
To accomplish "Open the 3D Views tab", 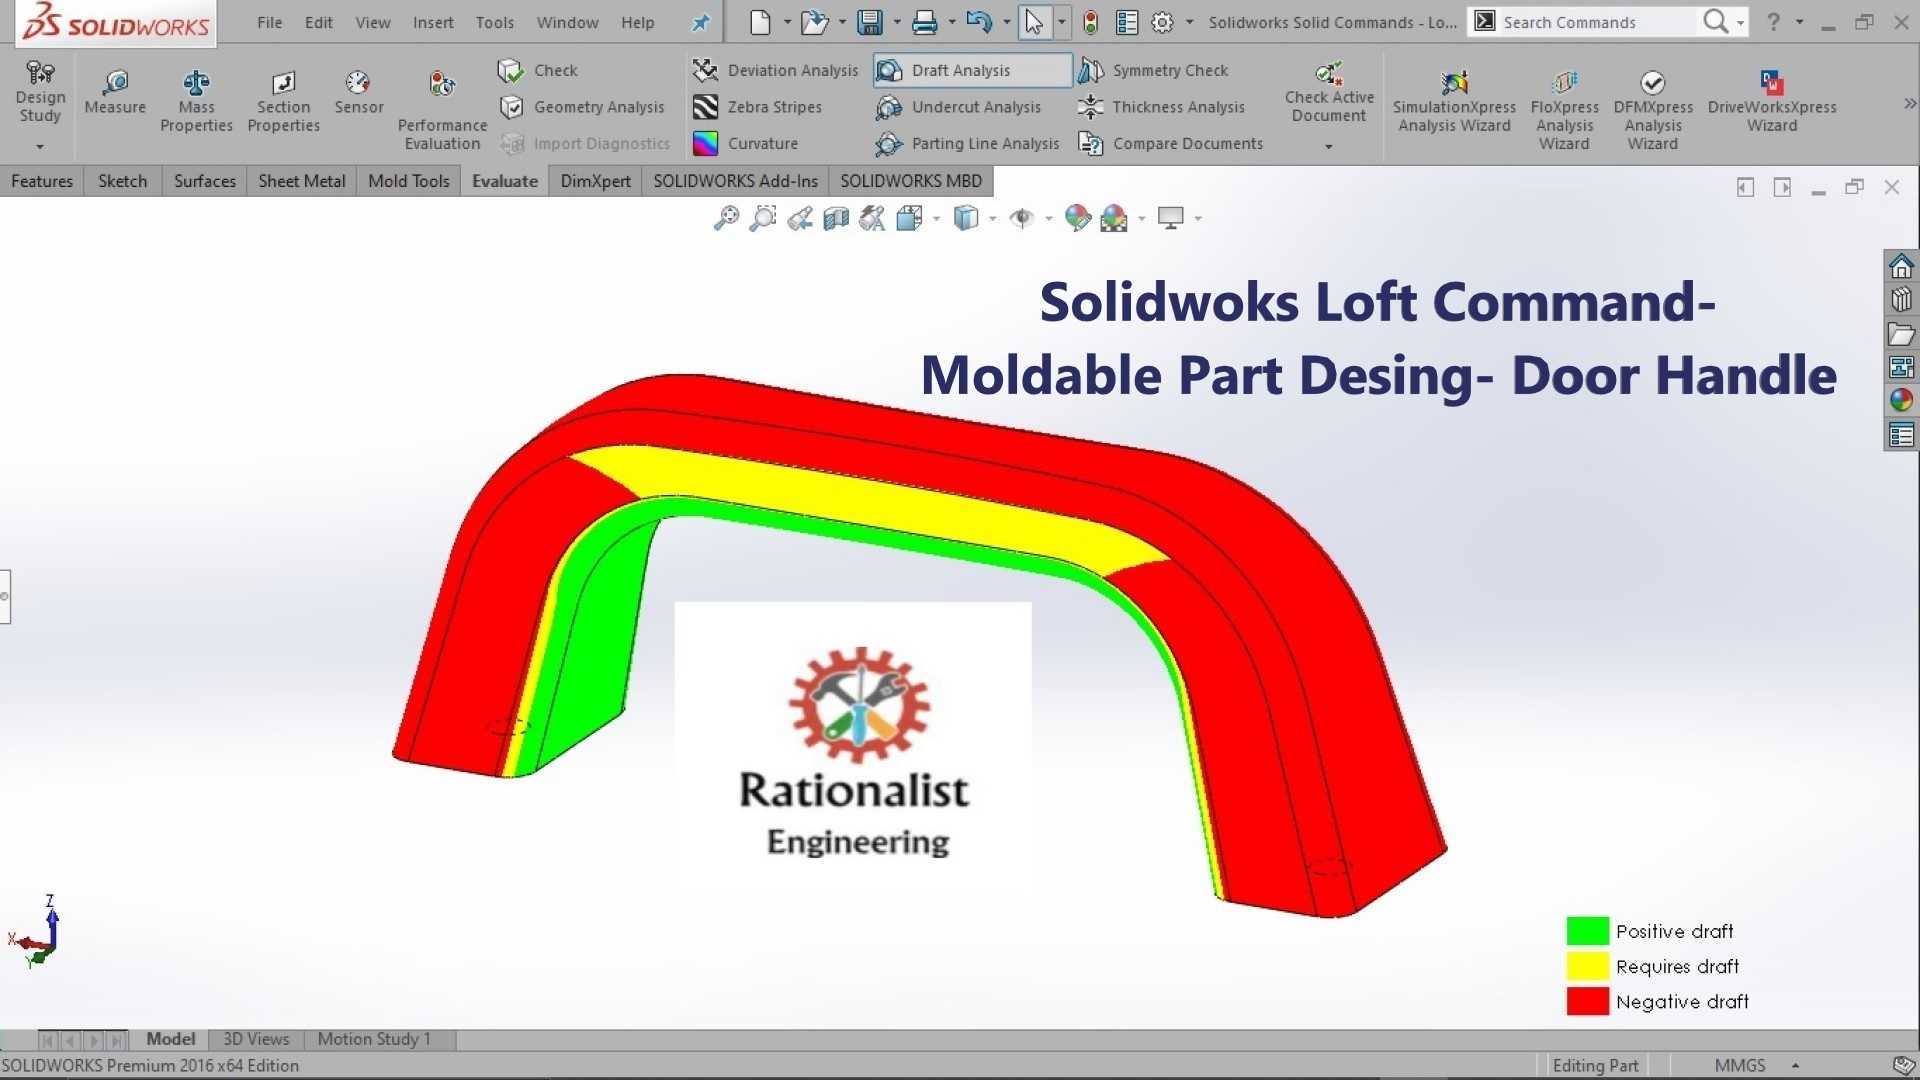I will [256, 1039].
